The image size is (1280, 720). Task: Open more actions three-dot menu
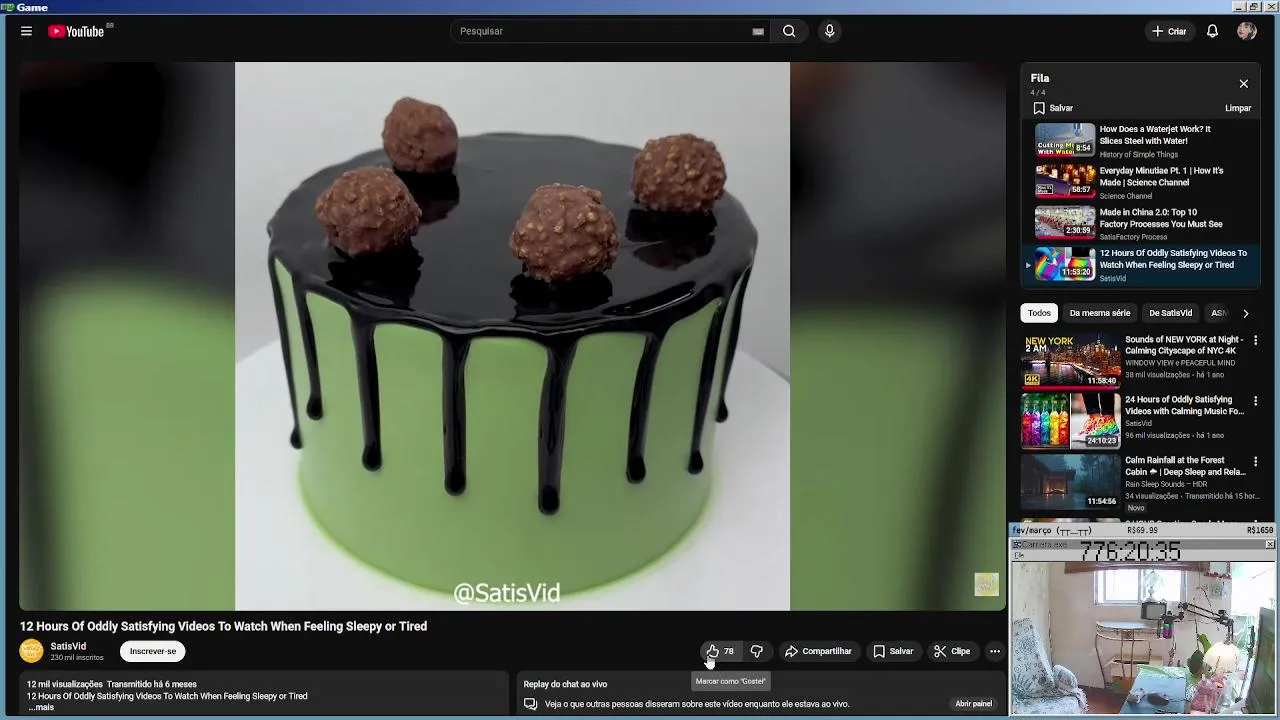click(994, 651)
